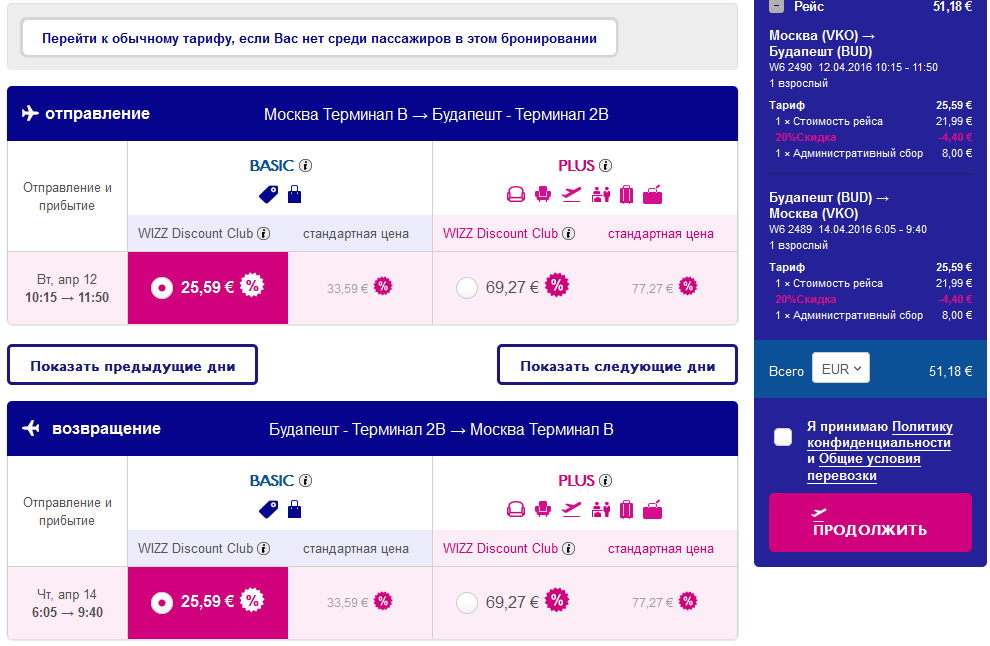Click the price tag icon under departure BASIC
Viewport: 990px width, 646px height.
pyautogui.click(x=269, y=195)
